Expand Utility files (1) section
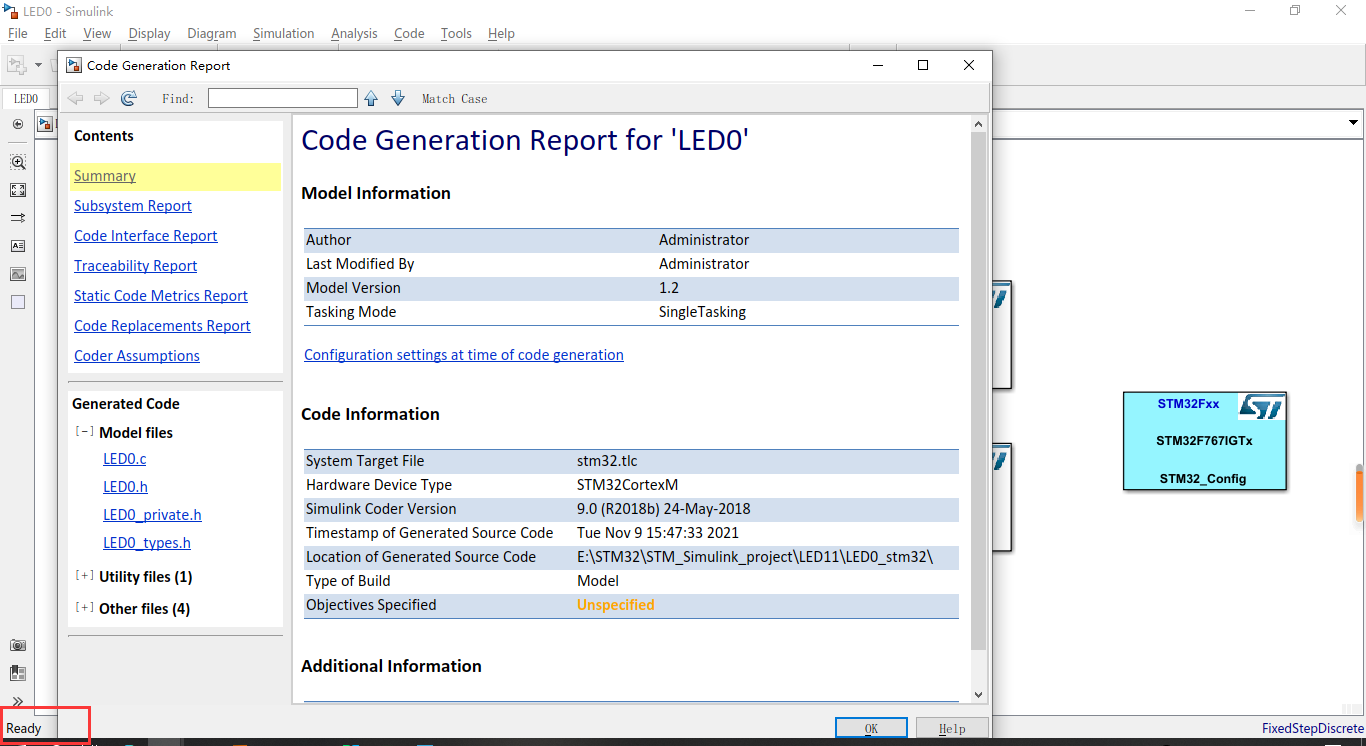Screen dimensions: 1366x746 (x=85, y=576)
